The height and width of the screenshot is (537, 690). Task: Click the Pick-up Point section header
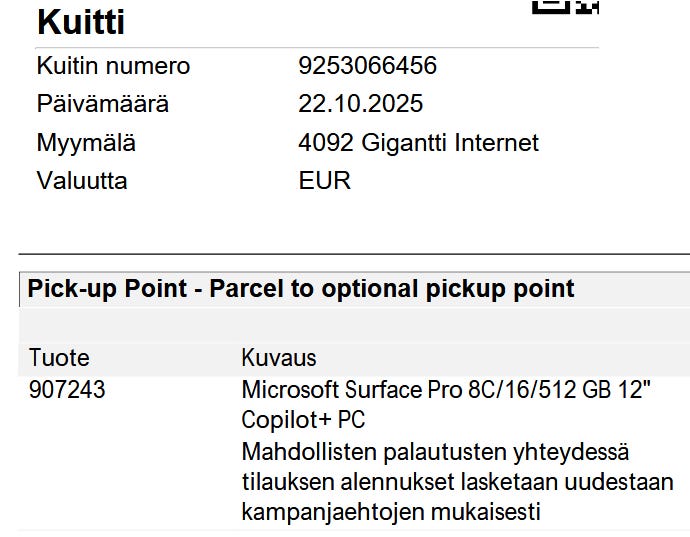(x=301, y=289)
